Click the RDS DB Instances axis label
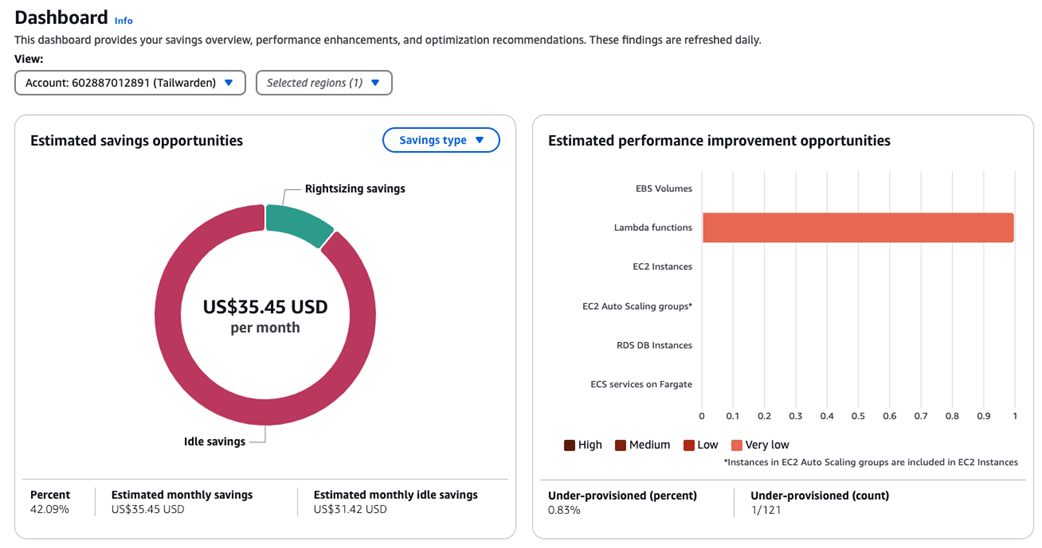Viewport: 1042px width, 548px height. click(654, 345)
